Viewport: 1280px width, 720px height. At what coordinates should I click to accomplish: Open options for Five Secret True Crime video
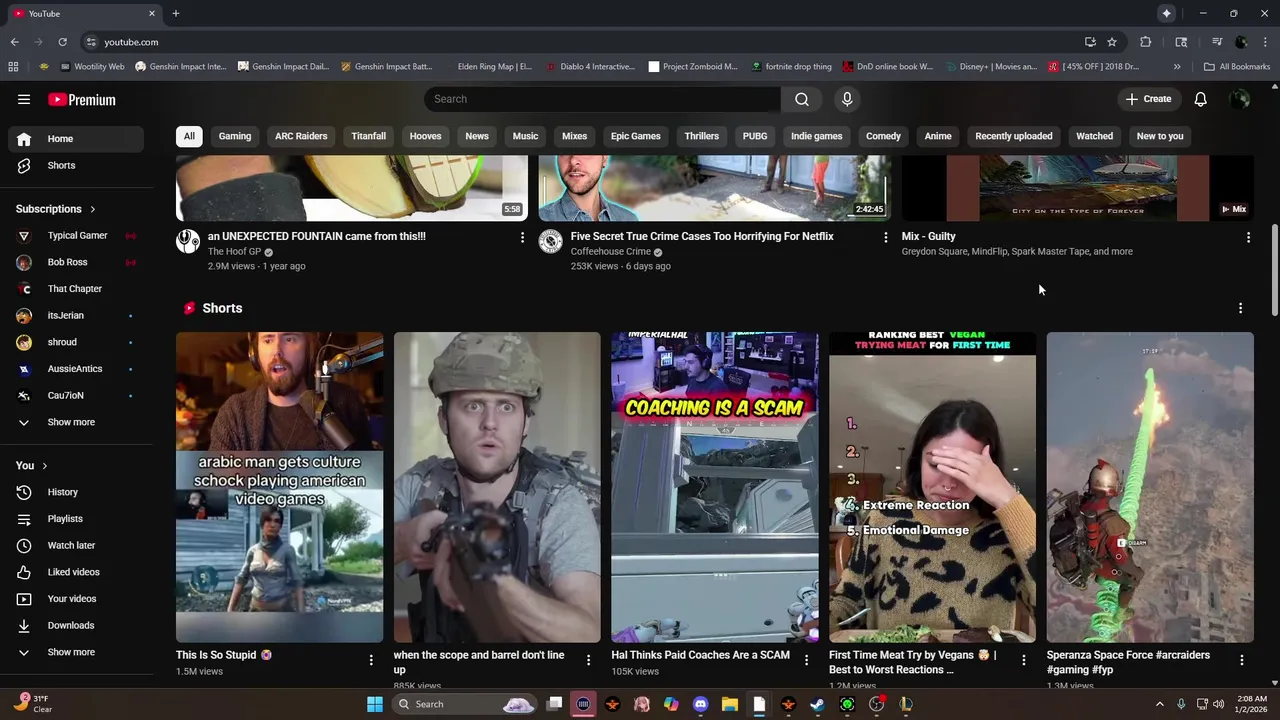pyautogui.click(x=885, y=237)
